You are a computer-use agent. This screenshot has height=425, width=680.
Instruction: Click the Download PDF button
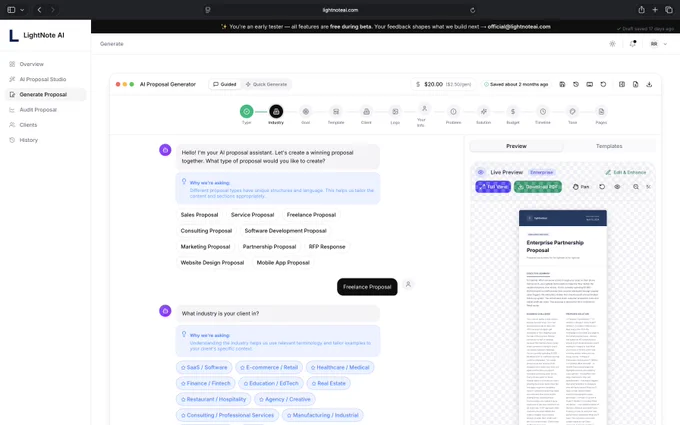(x=538, y=186)
